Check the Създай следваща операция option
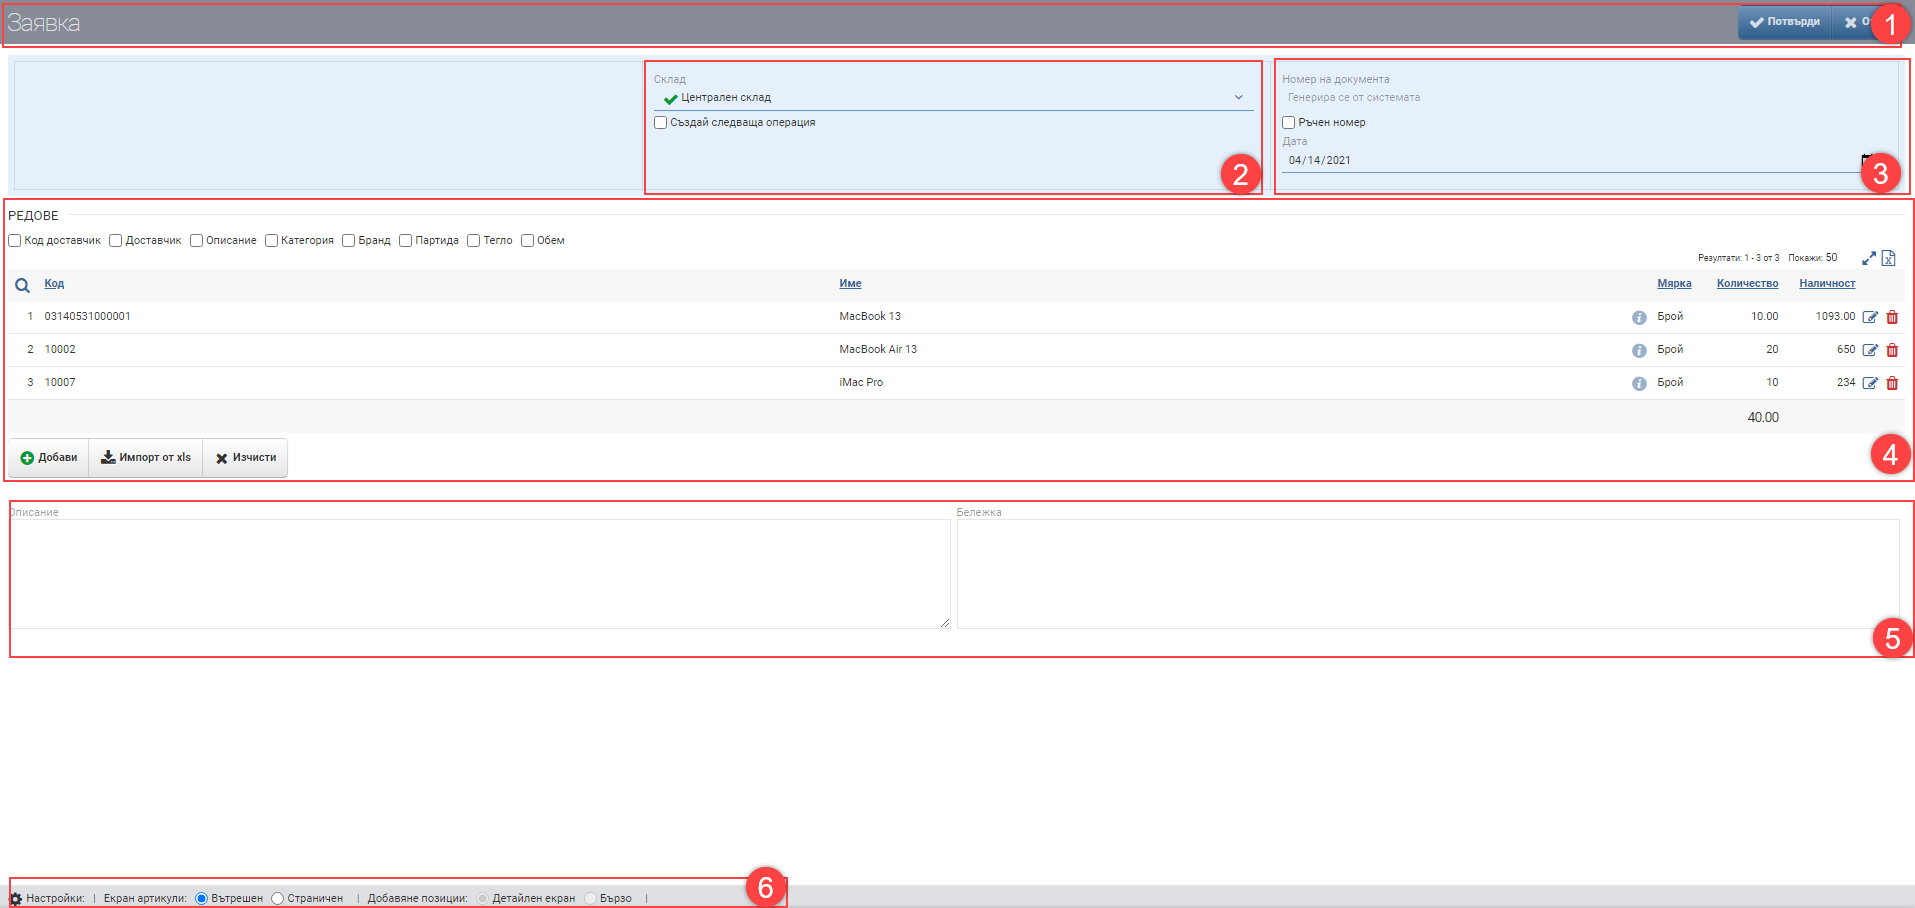Image resolution: width=1915 pixels, height=908 pixels. click(660, 121)
